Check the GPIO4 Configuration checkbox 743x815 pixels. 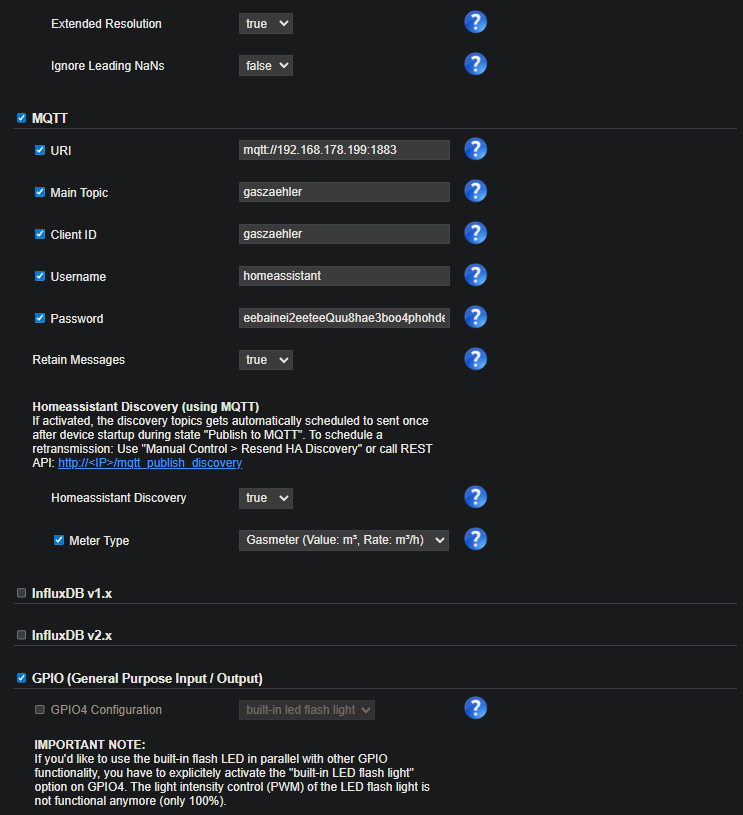40,710
